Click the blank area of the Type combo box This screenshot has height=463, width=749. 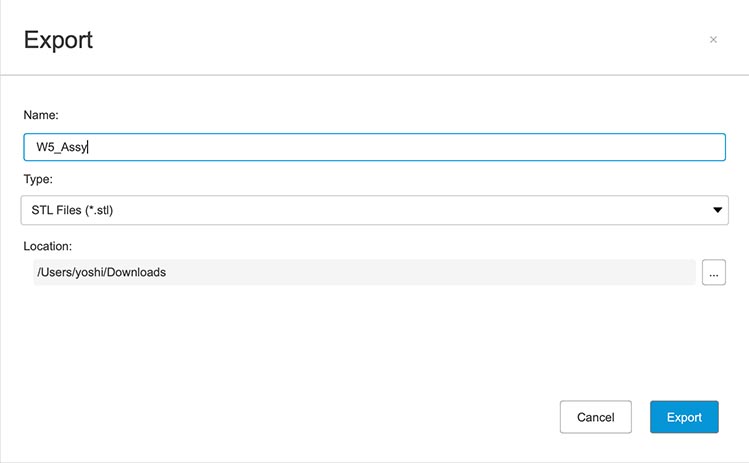point(420,210)
